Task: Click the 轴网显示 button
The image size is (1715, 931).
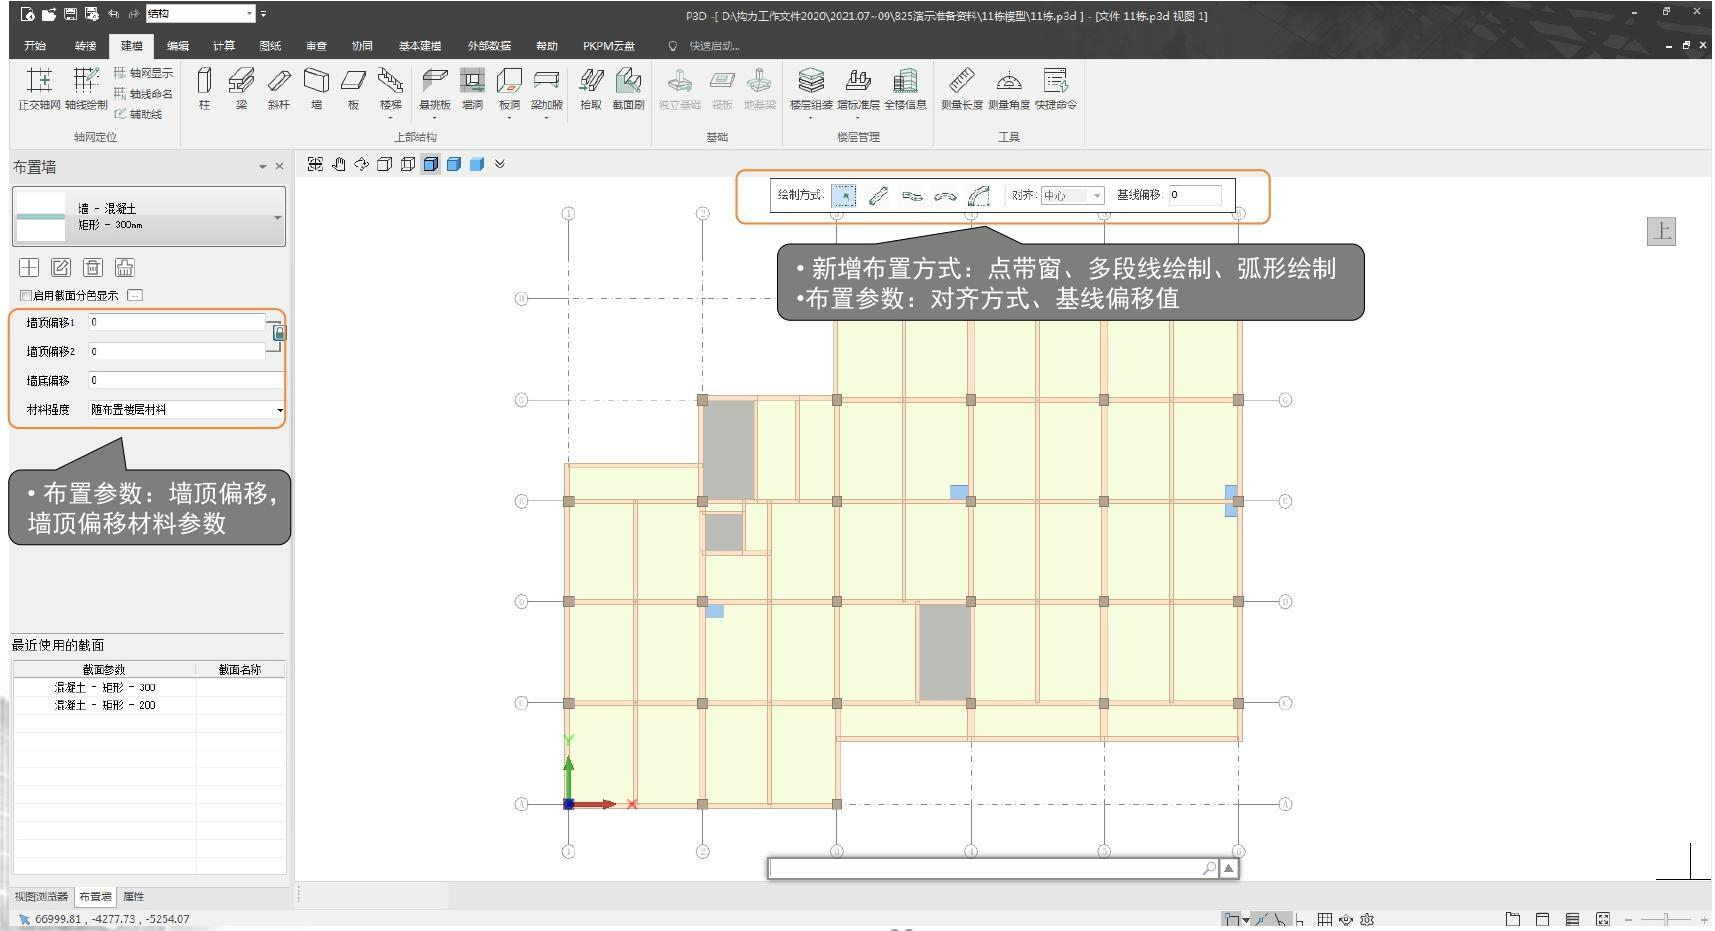Action: click(x=144, y=73)
